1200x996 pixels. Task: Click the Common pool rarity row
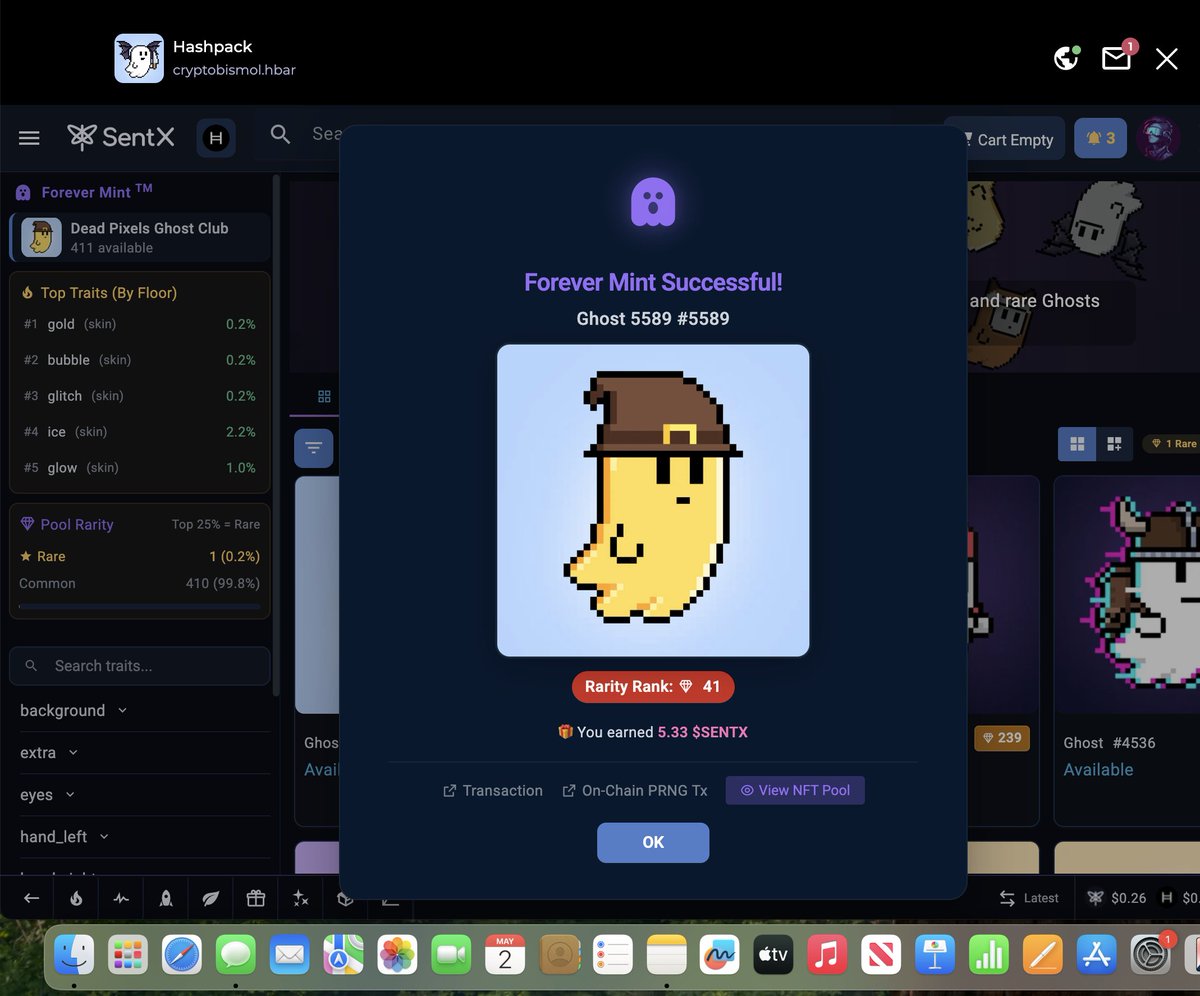[x=140, y=583]
